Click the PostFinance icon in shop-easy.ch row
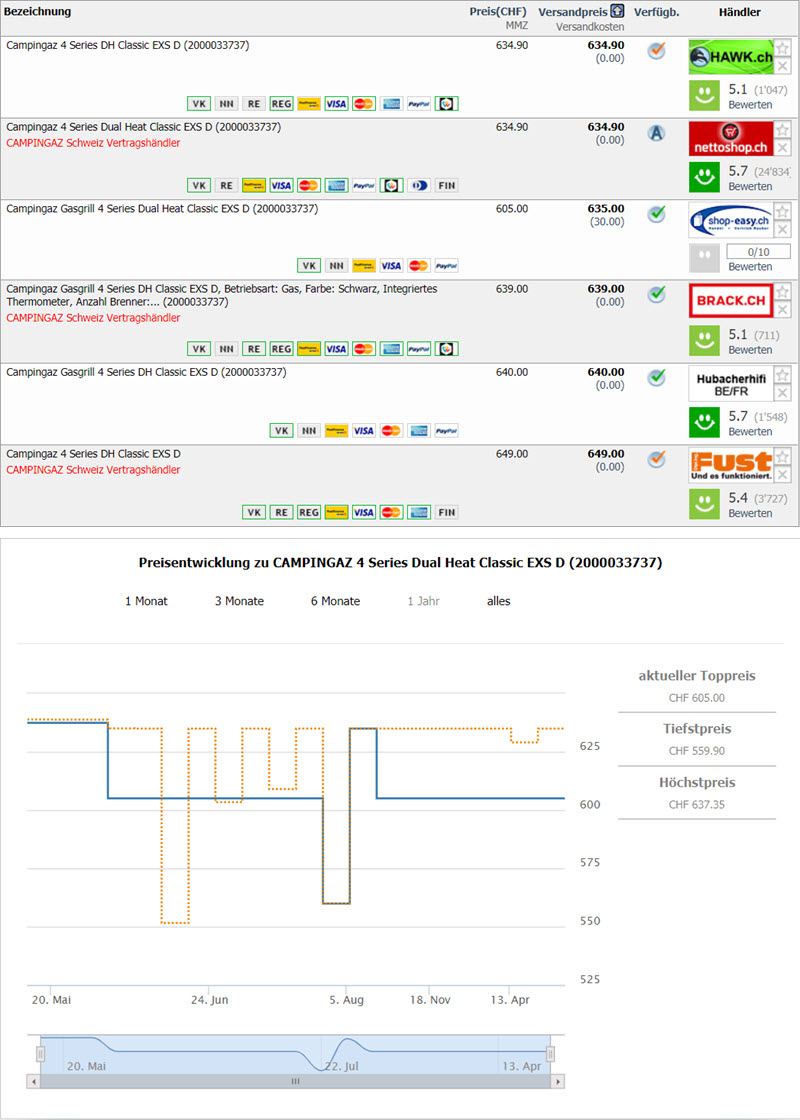This screenshot has height=1120, width=800. pyautogui.click(x=364, y=266)
